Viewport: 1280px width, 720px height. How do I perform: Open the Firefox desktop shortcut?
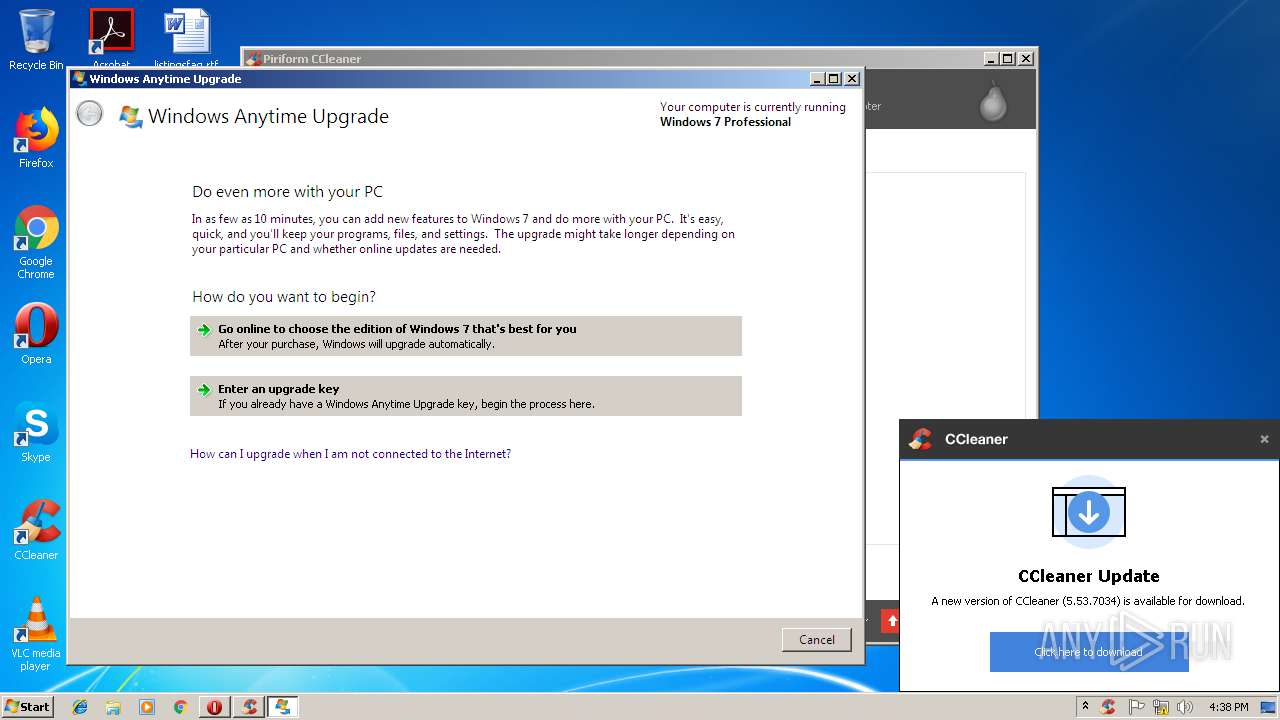pyautogui.click(x=36, y=138)
